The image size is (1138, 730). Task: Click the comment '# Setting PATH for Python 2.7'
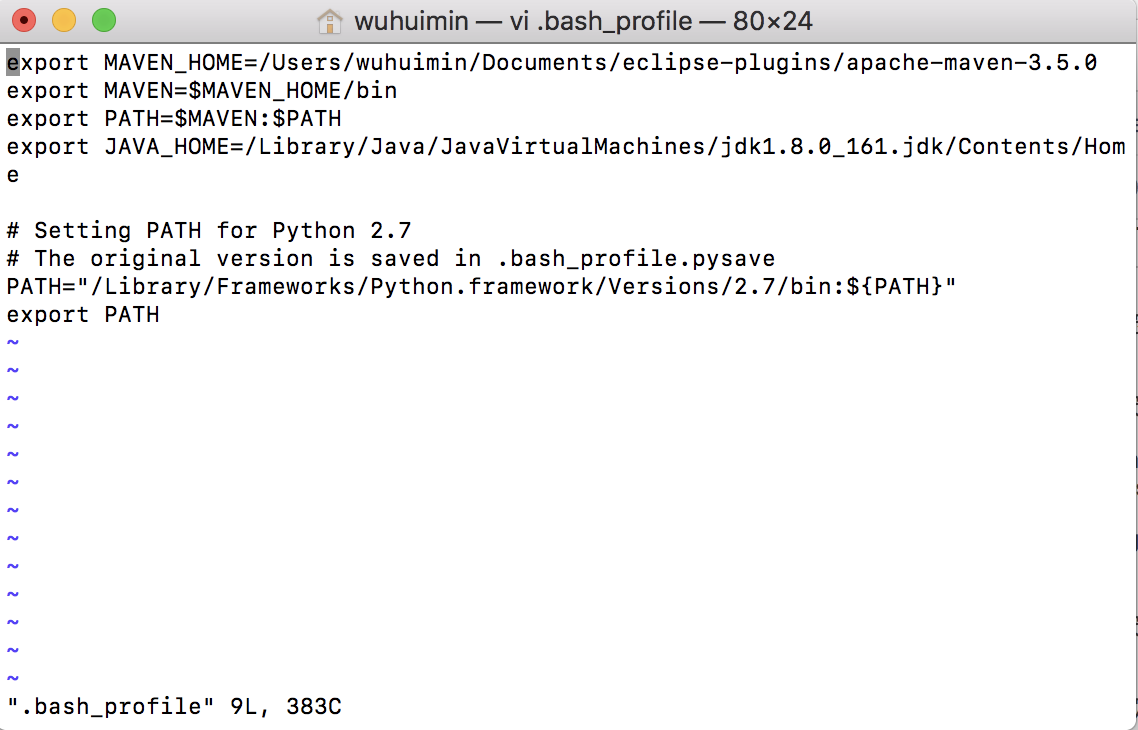click(209, 231)
